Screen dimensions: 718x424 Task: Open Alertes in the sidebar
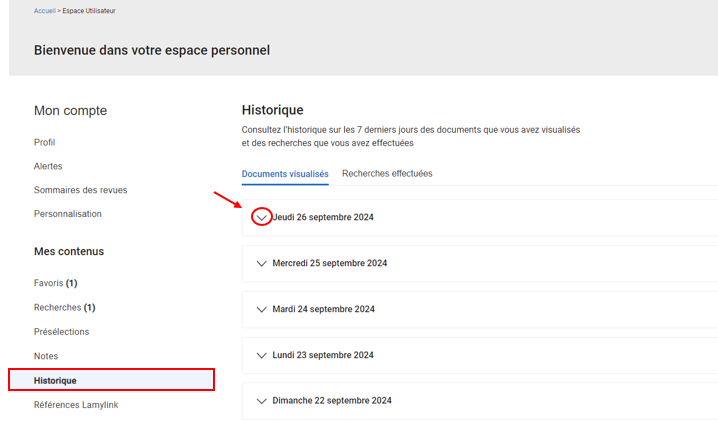[48, 166]
